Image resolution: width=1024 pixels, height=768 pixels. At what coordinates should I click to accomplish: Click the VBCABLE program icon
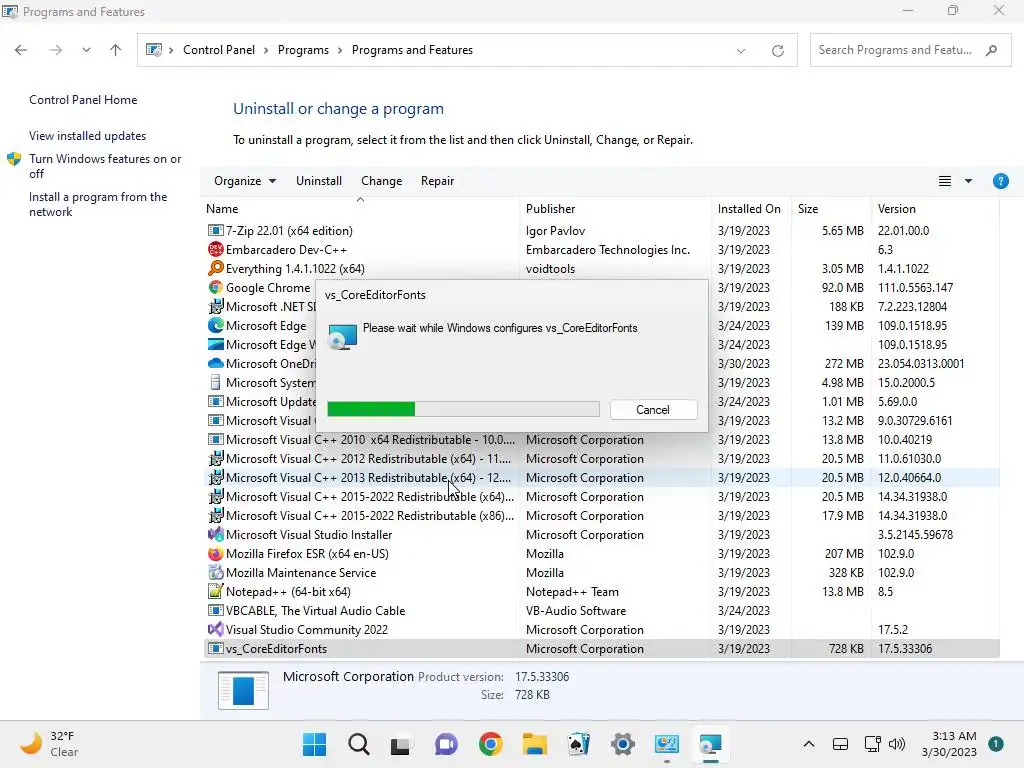(216, 611)
